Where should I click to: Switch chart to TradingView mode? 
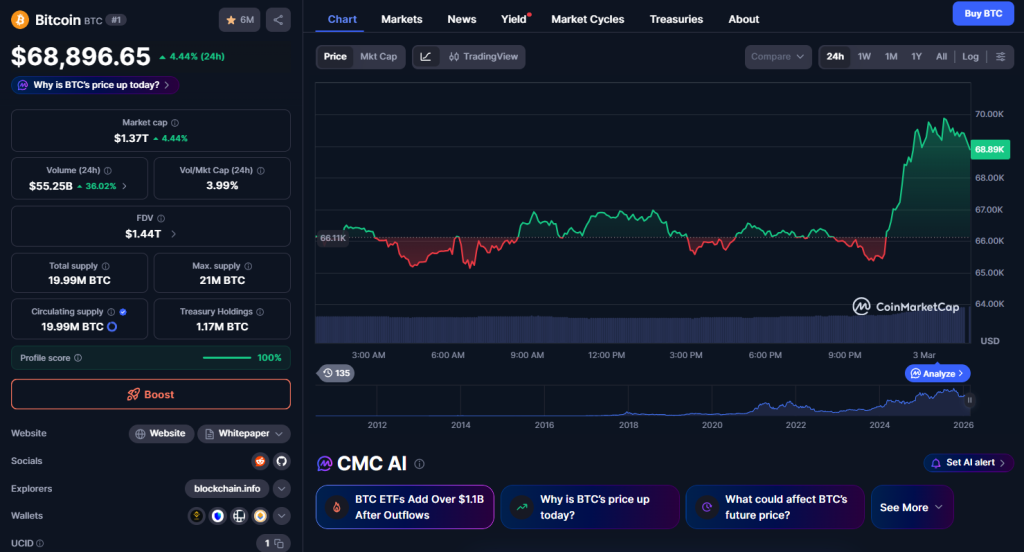(x=483, y=57)
